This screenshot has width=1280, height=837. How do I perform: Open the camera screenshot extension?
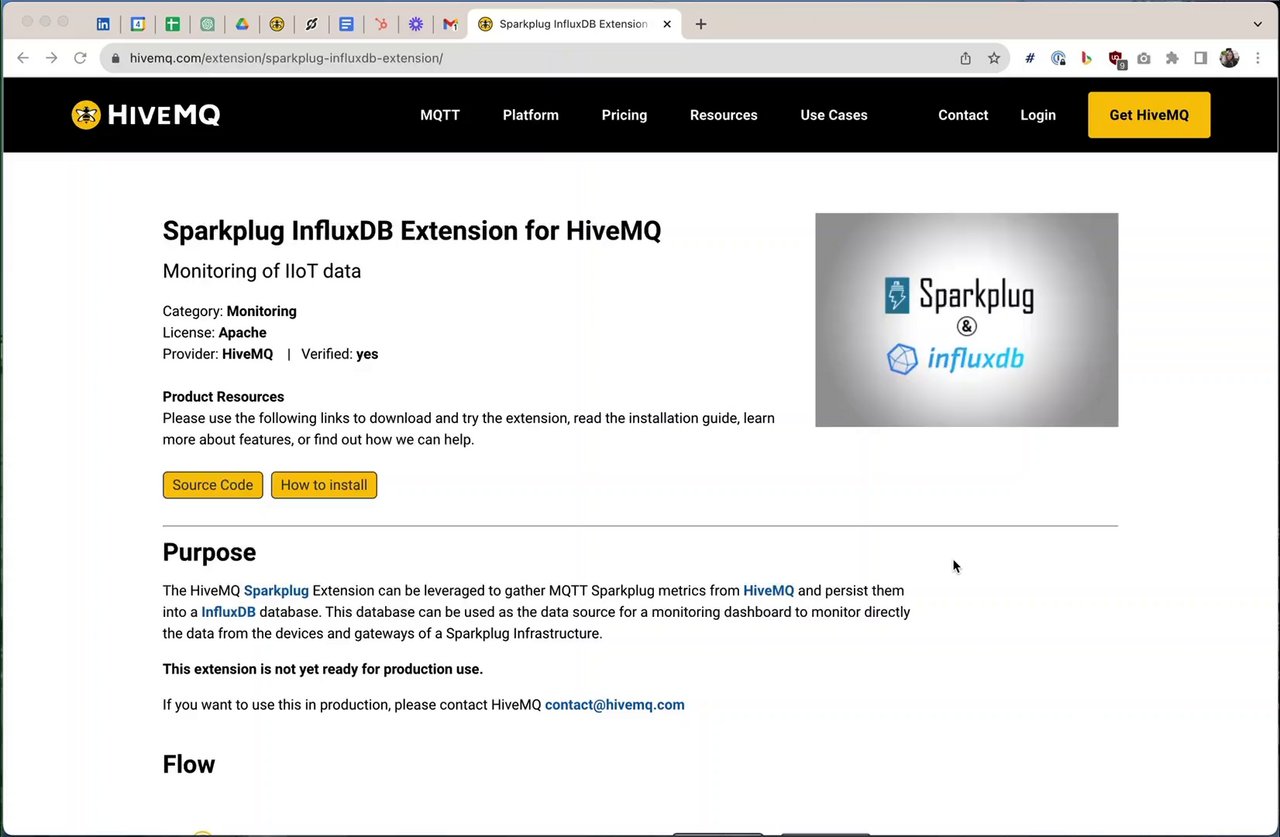[x=1144, y=58]
